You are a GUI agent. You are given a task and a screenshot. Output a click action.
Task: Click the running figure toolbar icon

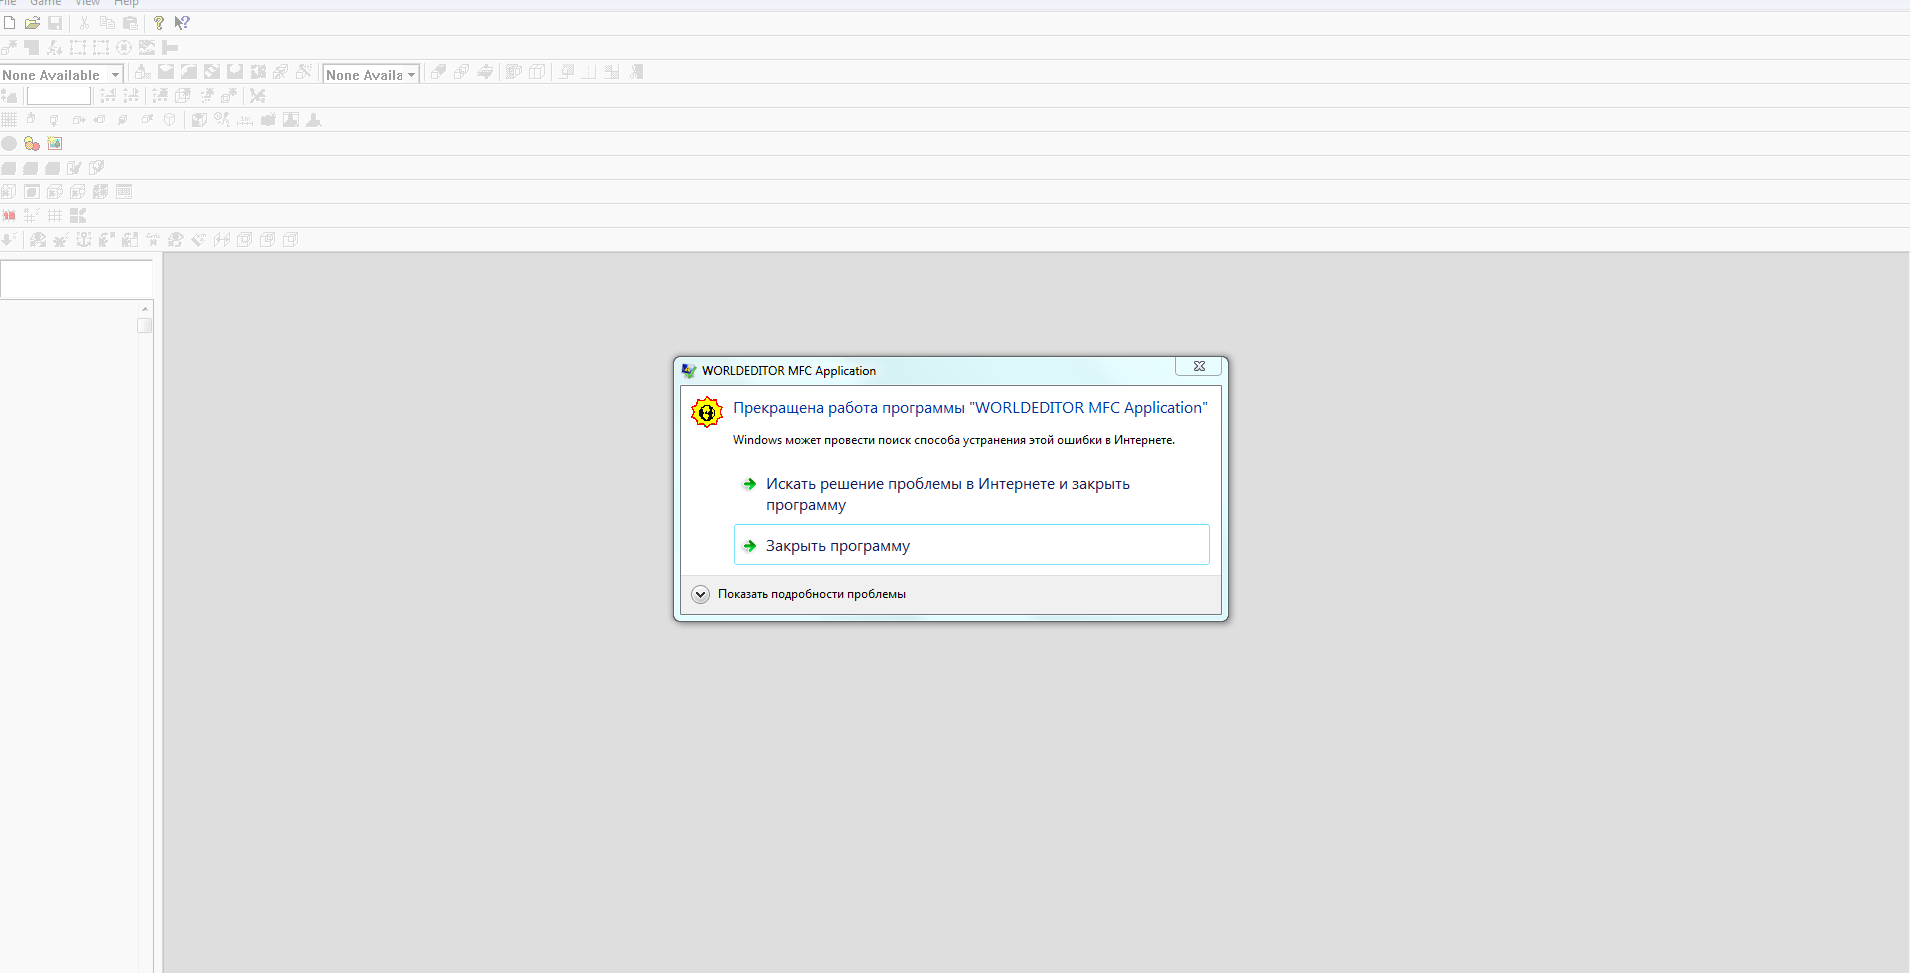click(x=54, y=47)
